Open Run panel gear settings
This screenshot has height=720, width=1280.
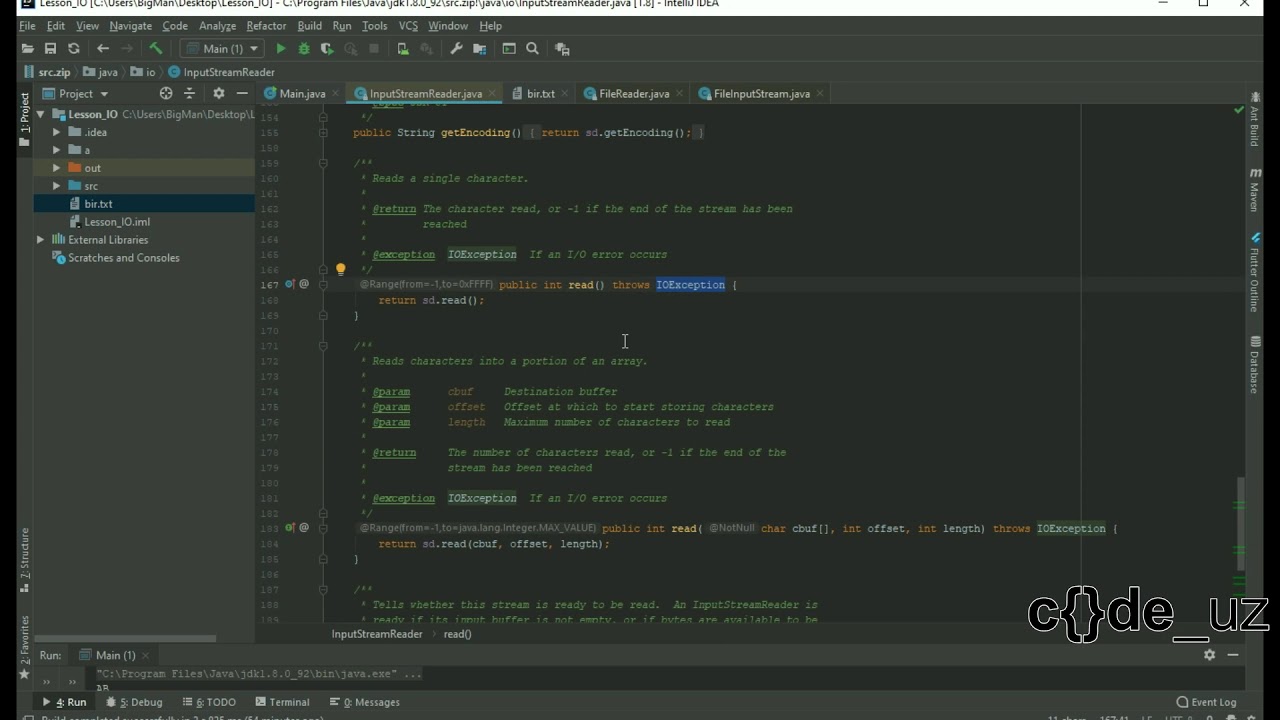(x=1209, y=655)
